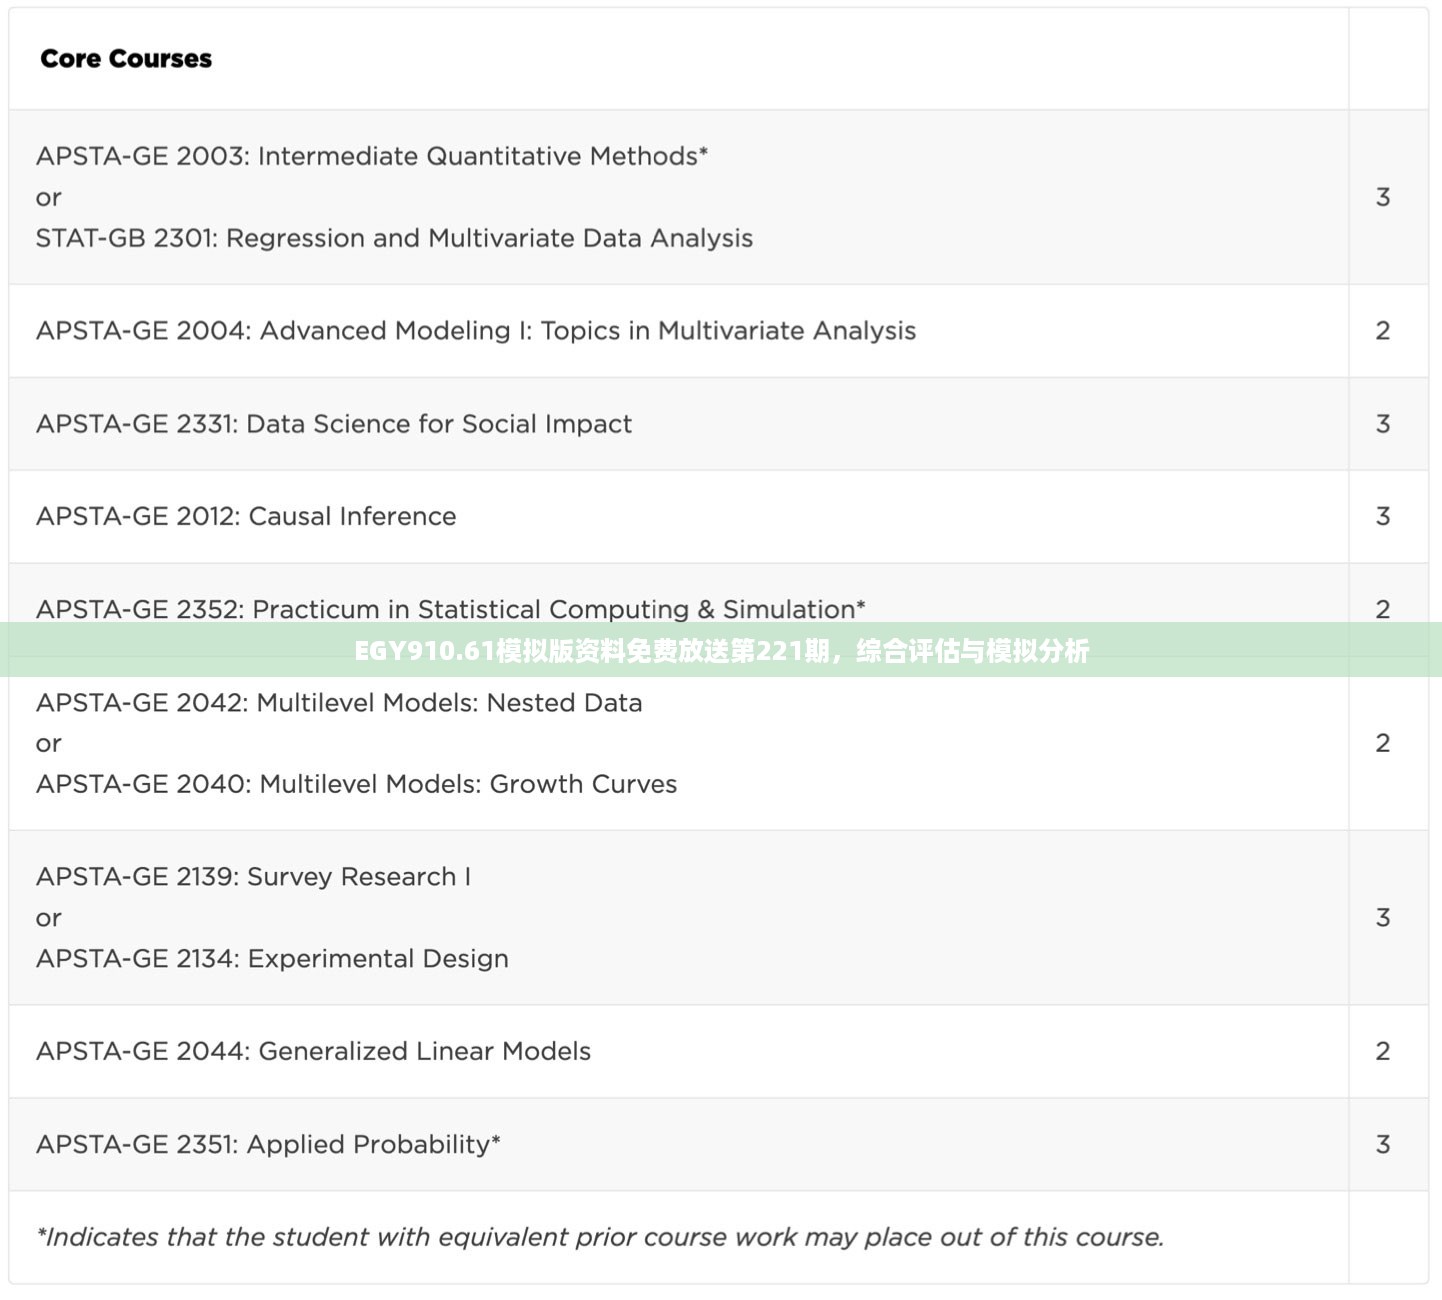
Task: Select credit value 3 for Causal Inference
Action: 1383,516
